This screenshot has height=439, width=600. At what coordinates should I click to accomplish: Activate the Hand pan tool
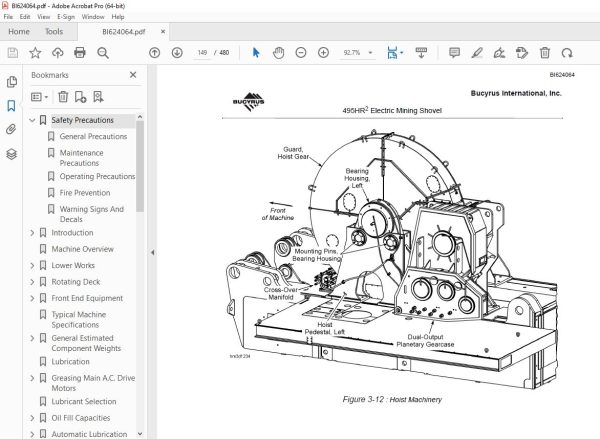click(279, 52)
